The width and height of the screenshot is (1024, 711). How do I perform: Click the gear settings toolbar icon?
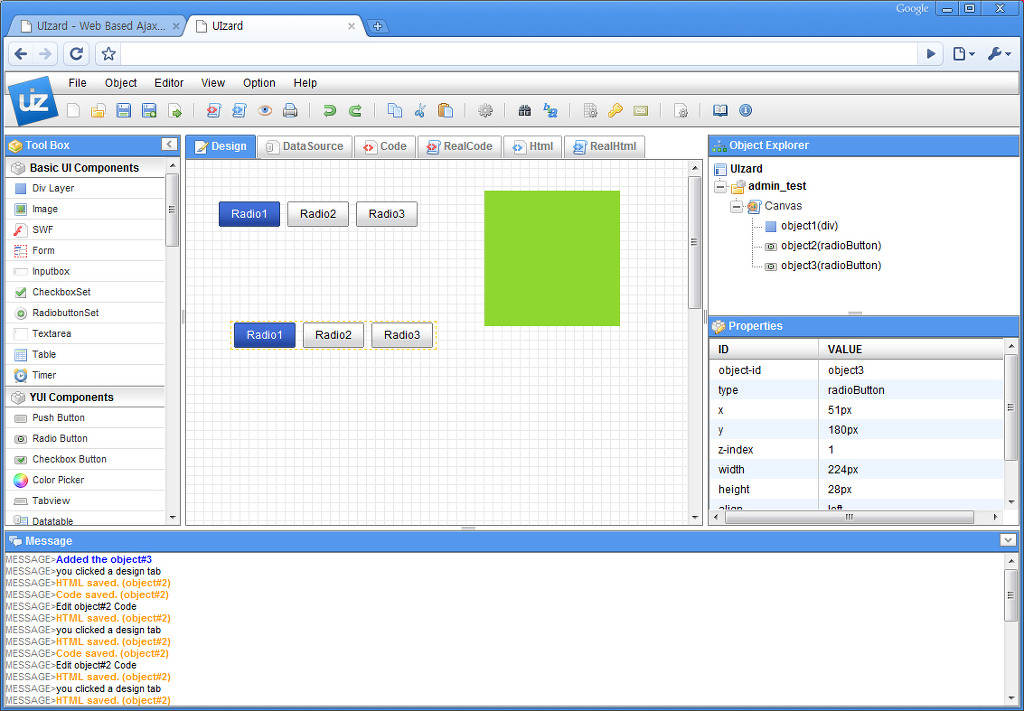pyautogui.click(x=485, y=111)
